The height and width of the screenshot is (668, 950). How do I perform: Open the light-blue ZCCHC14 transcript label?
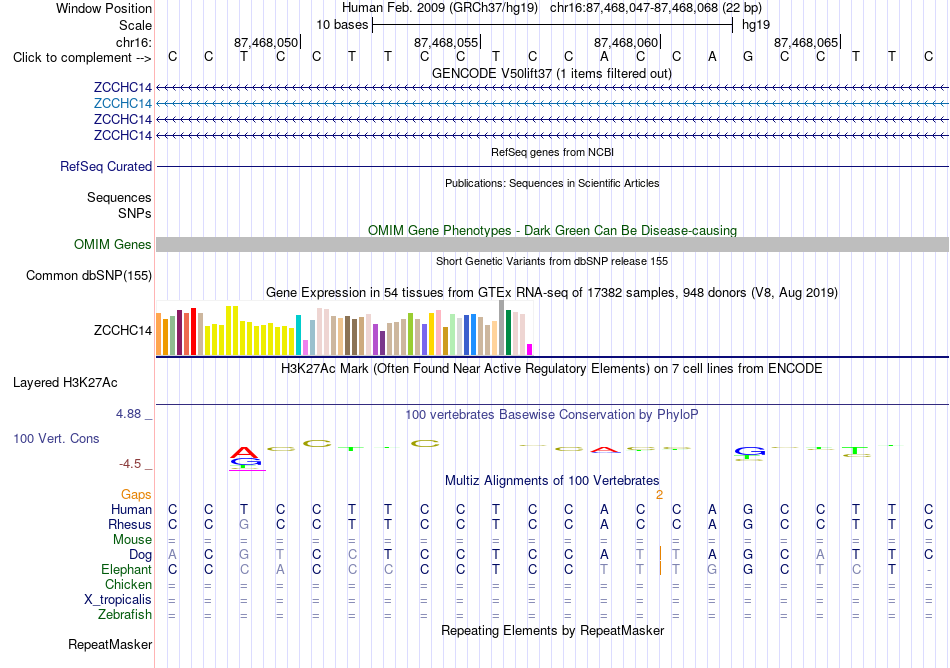pyautogui.click(x=122, y=104)
